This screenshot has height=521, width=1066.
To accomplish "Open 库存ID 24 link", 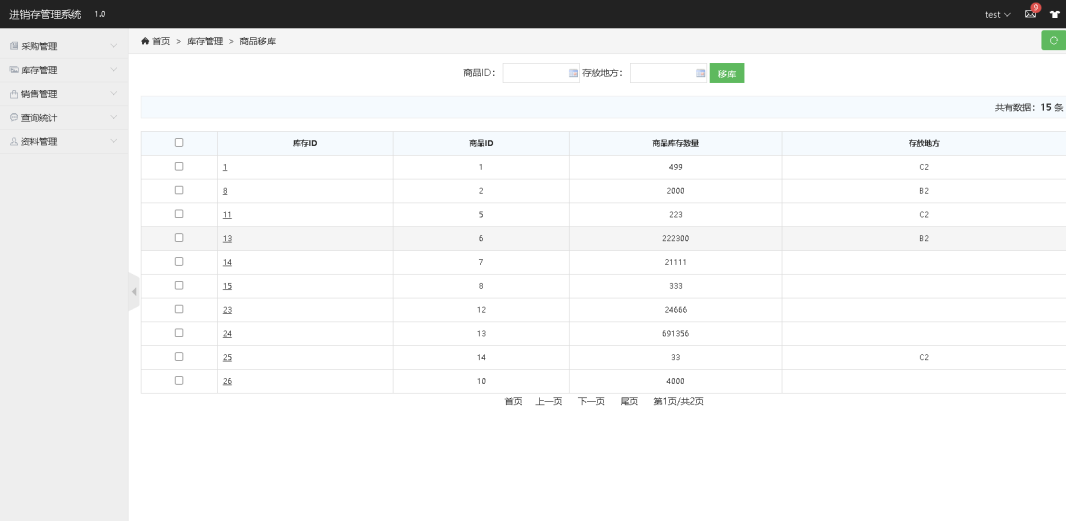I will tap(227, 334).
